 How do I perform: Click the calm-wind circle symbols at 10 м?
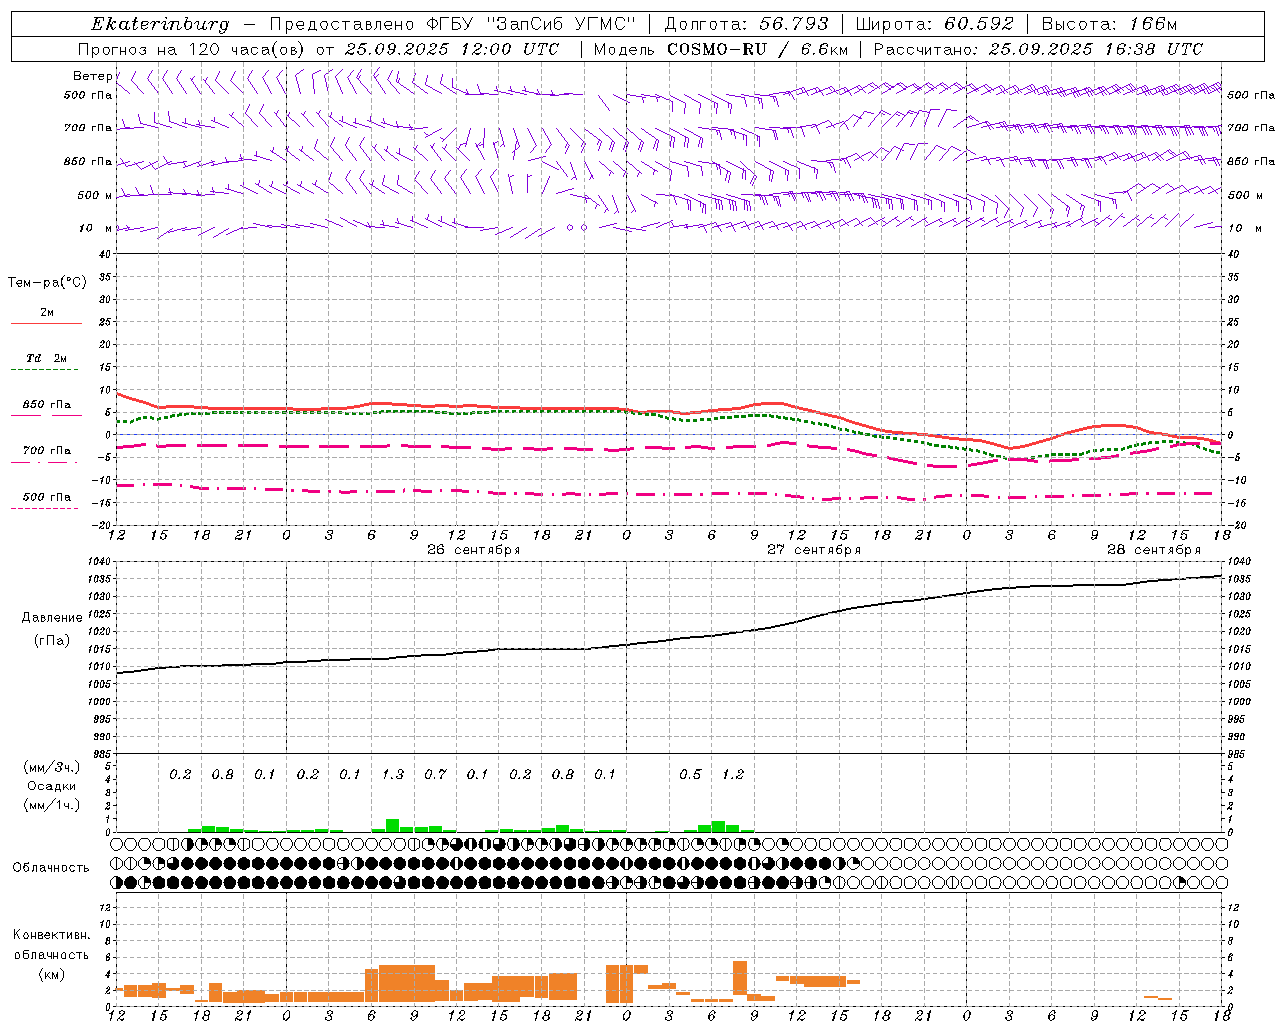tap(577, 228)
